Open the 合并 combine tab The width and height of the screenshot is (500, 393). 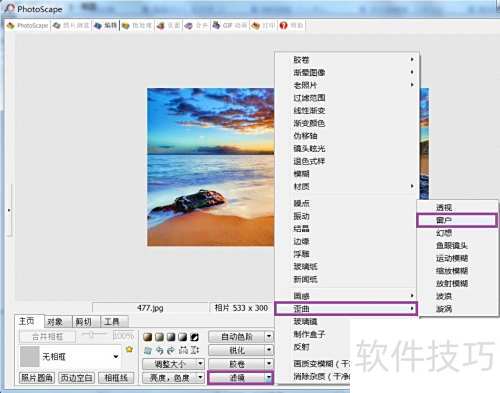tap(196, 25)
